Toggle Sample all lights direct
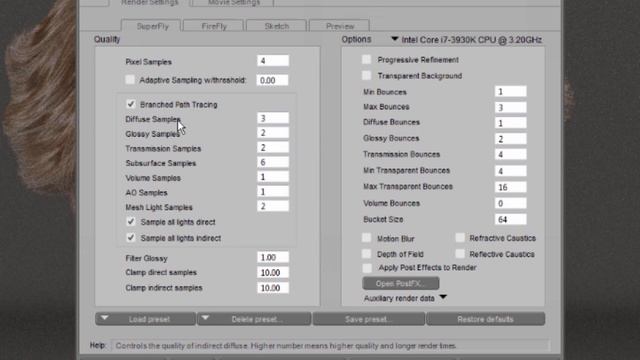 [131, 222]
